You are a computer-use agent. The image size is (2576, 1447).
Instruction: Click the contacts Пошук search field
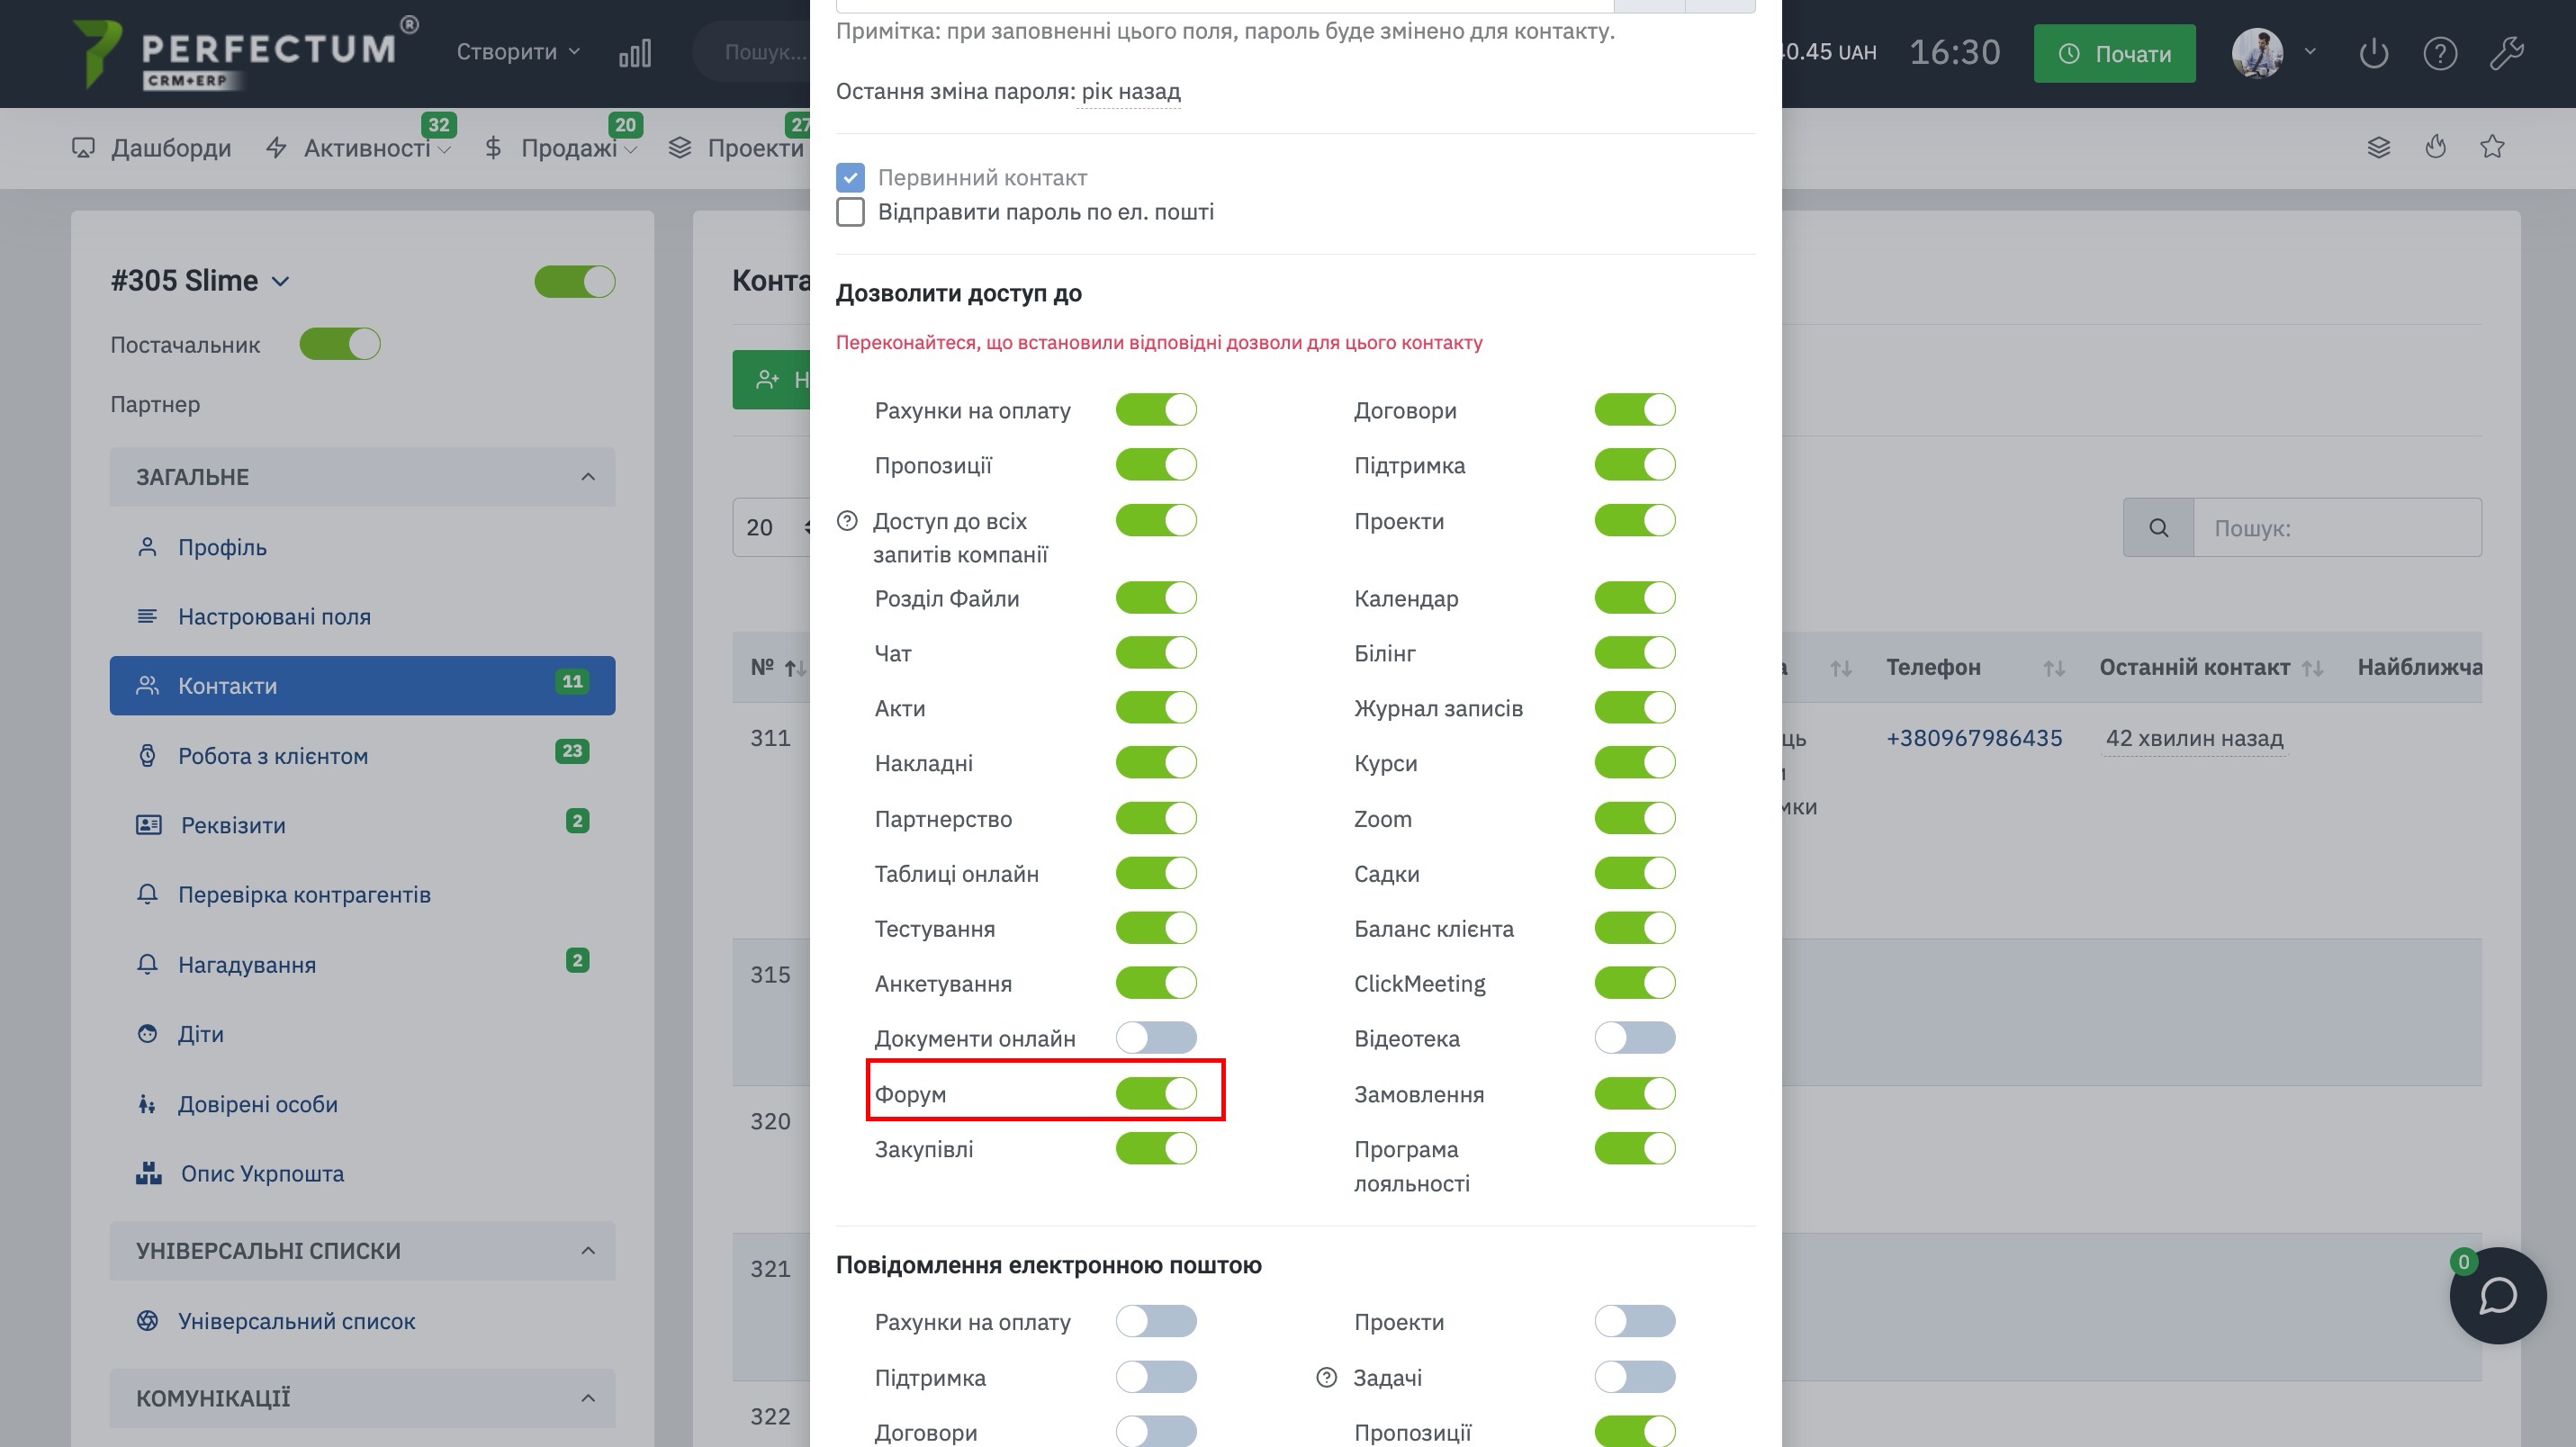[x=2337, y=528]
